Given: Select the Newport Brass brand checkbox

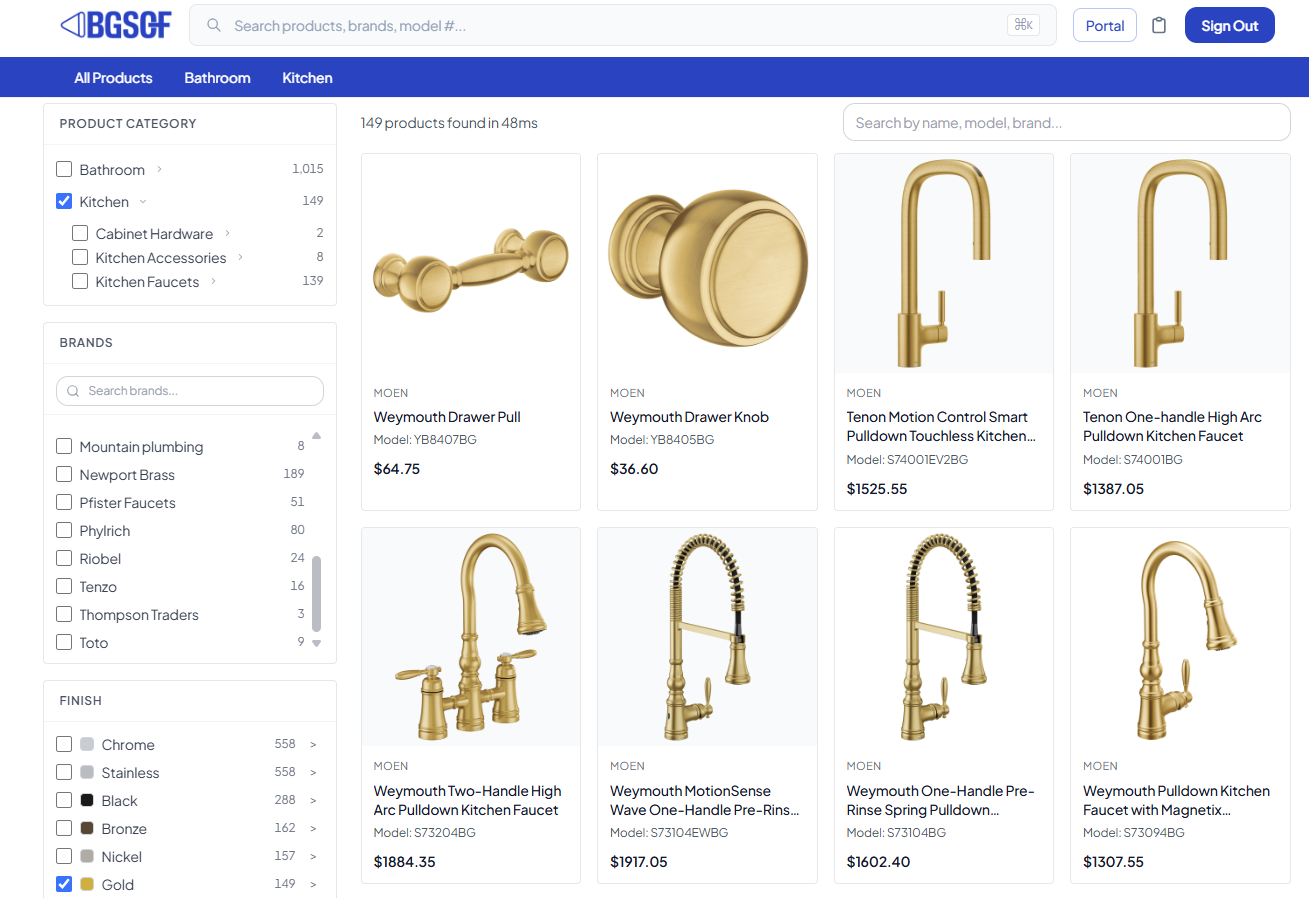Looking at the screenshot, I should (x=64, y=474).
